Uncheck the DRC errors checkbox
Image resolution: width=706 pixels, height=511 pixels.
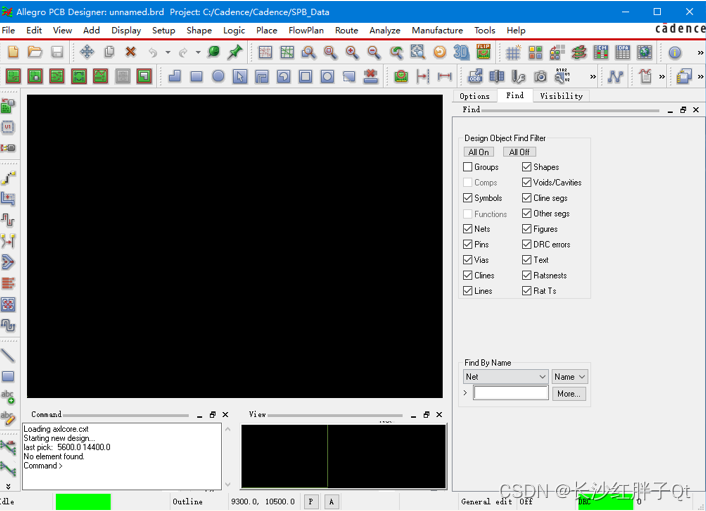[x=526, y=244]
